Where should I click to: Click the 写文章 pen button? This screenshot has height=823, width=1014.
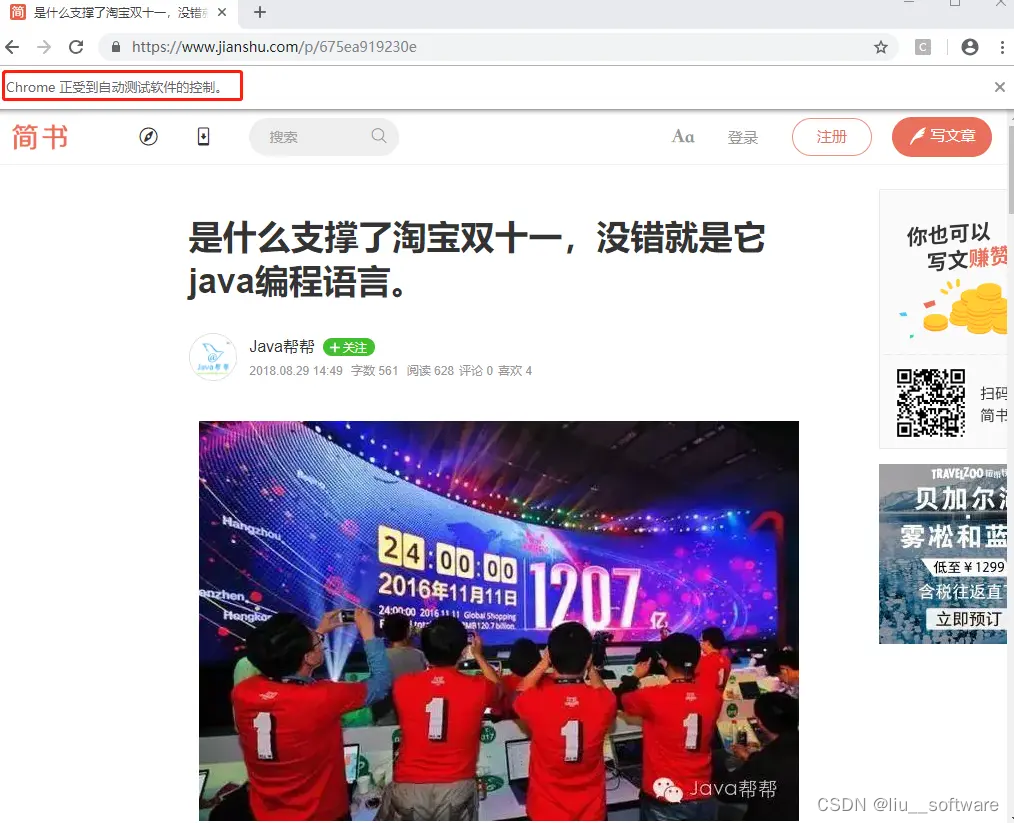tap(941, 137)
